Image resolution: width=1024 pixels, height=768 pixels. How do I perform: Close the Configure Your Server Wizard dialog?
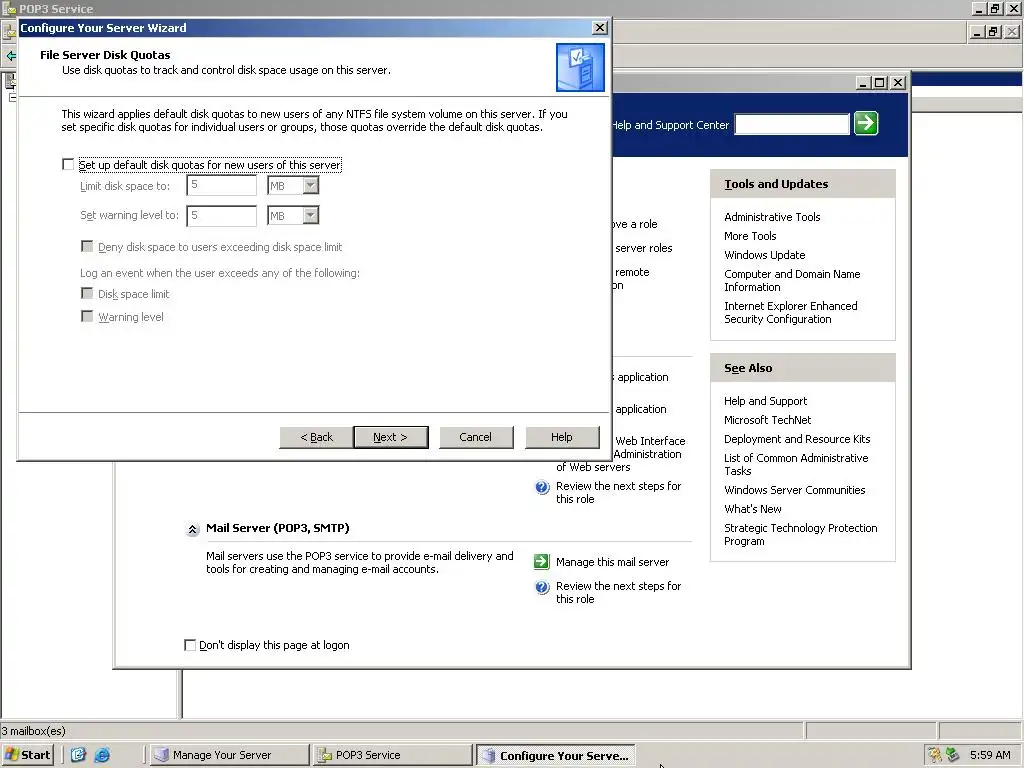tap(600, 27)
